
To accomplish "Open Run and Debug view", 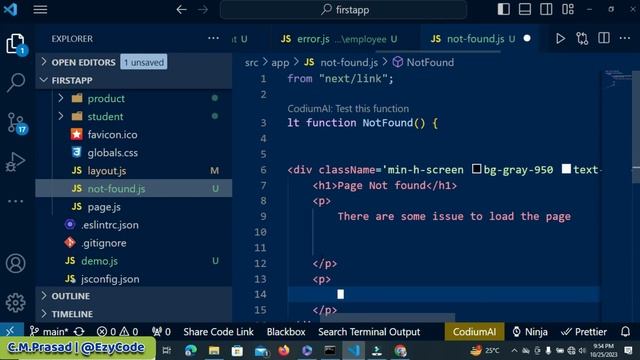I will (x=16, y=162).
